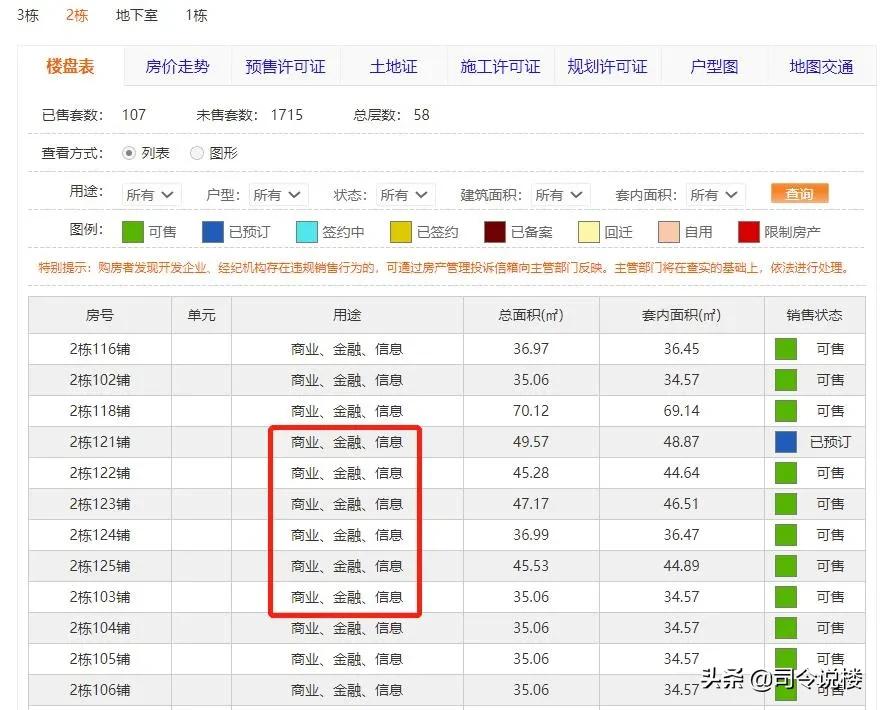Click the orange 查询 button

click(799, 194)
